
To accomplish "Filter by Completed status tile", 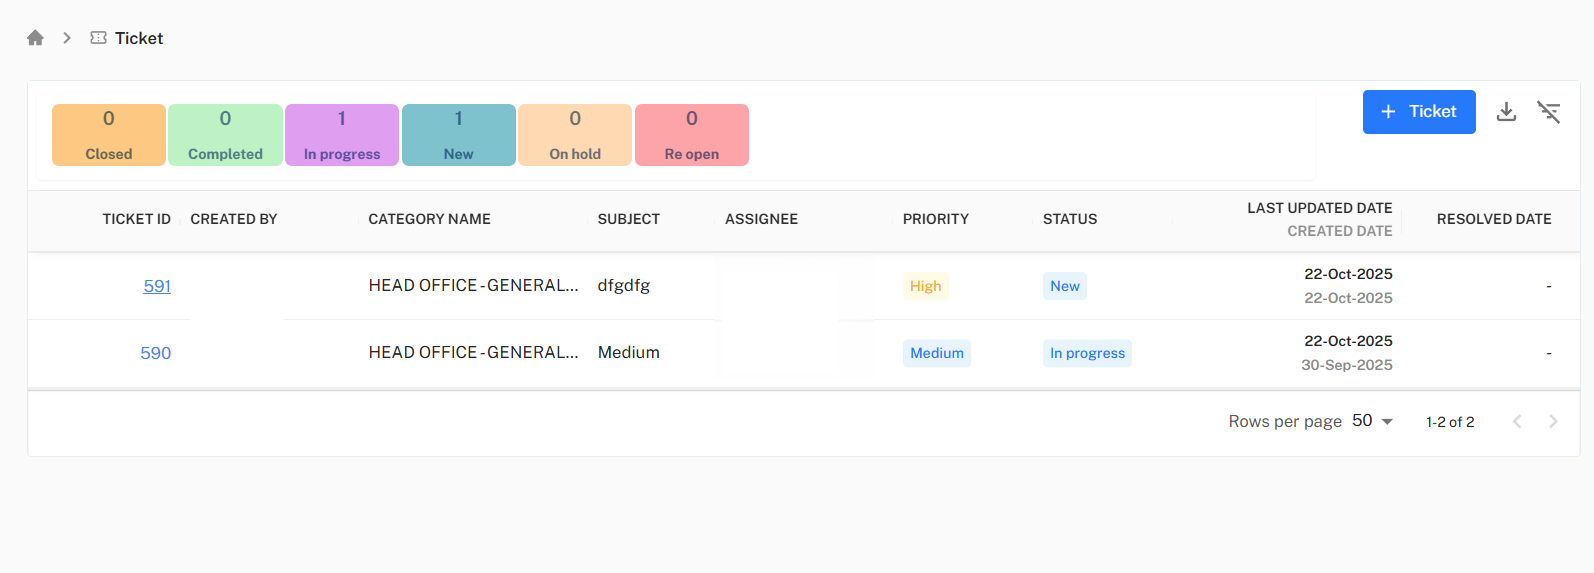I will [x=225, y=135].
